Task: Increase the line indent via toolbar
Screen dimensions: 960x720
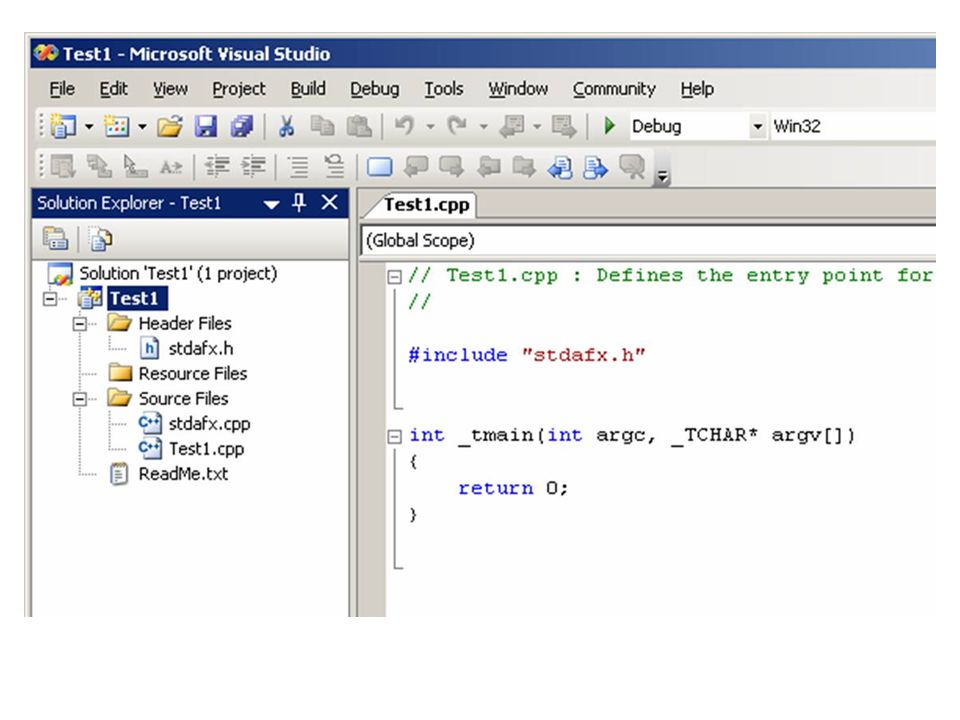Action: click(253, 167)
